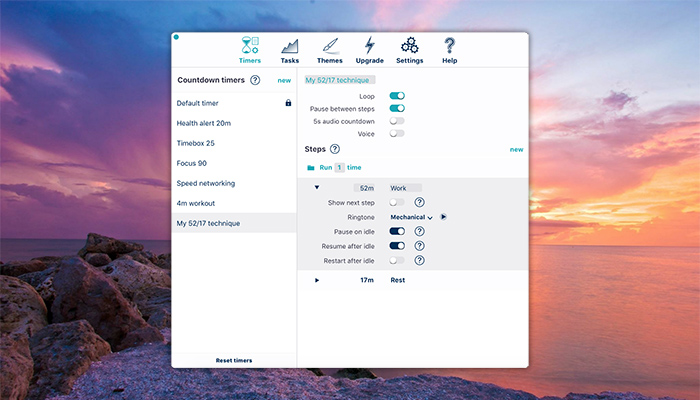Screen dimensions: 700x400
Task: Add a new step
Action: point(516,150)
